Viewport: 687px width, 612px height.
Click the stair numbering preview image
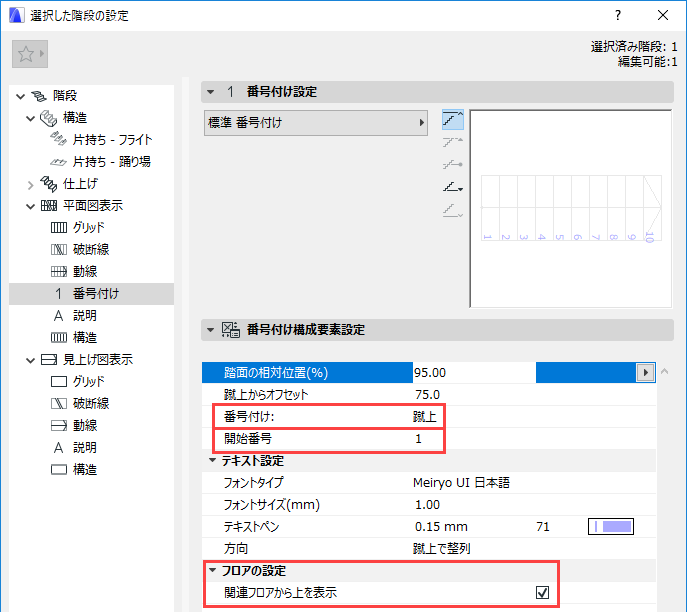[x=571, y=209]
